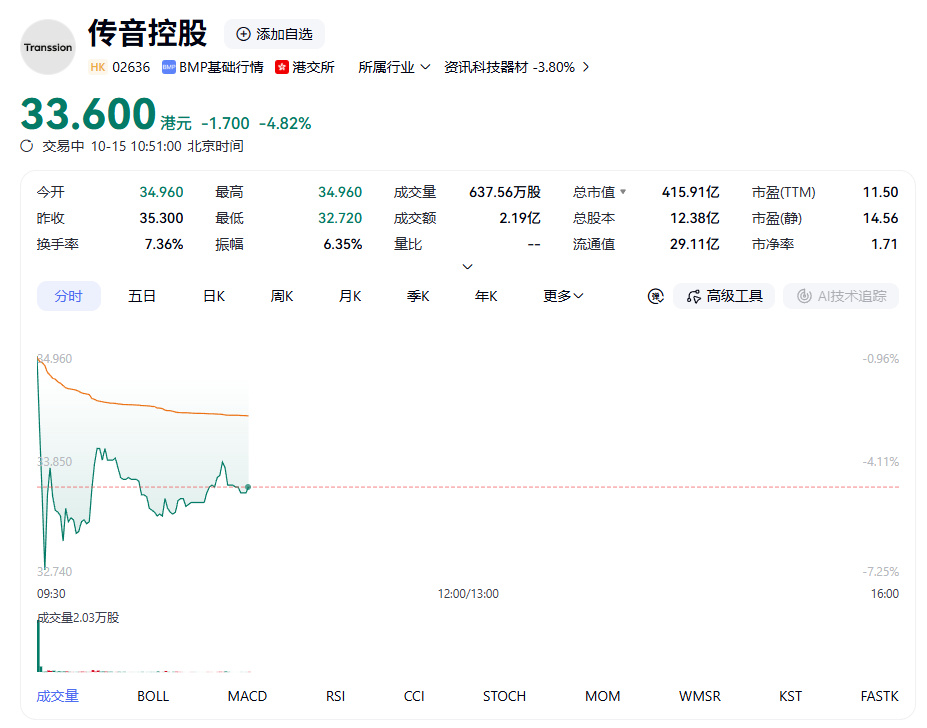Click the Transsion company logo
This screenshot has width=927, height=728.
[48, 47]
